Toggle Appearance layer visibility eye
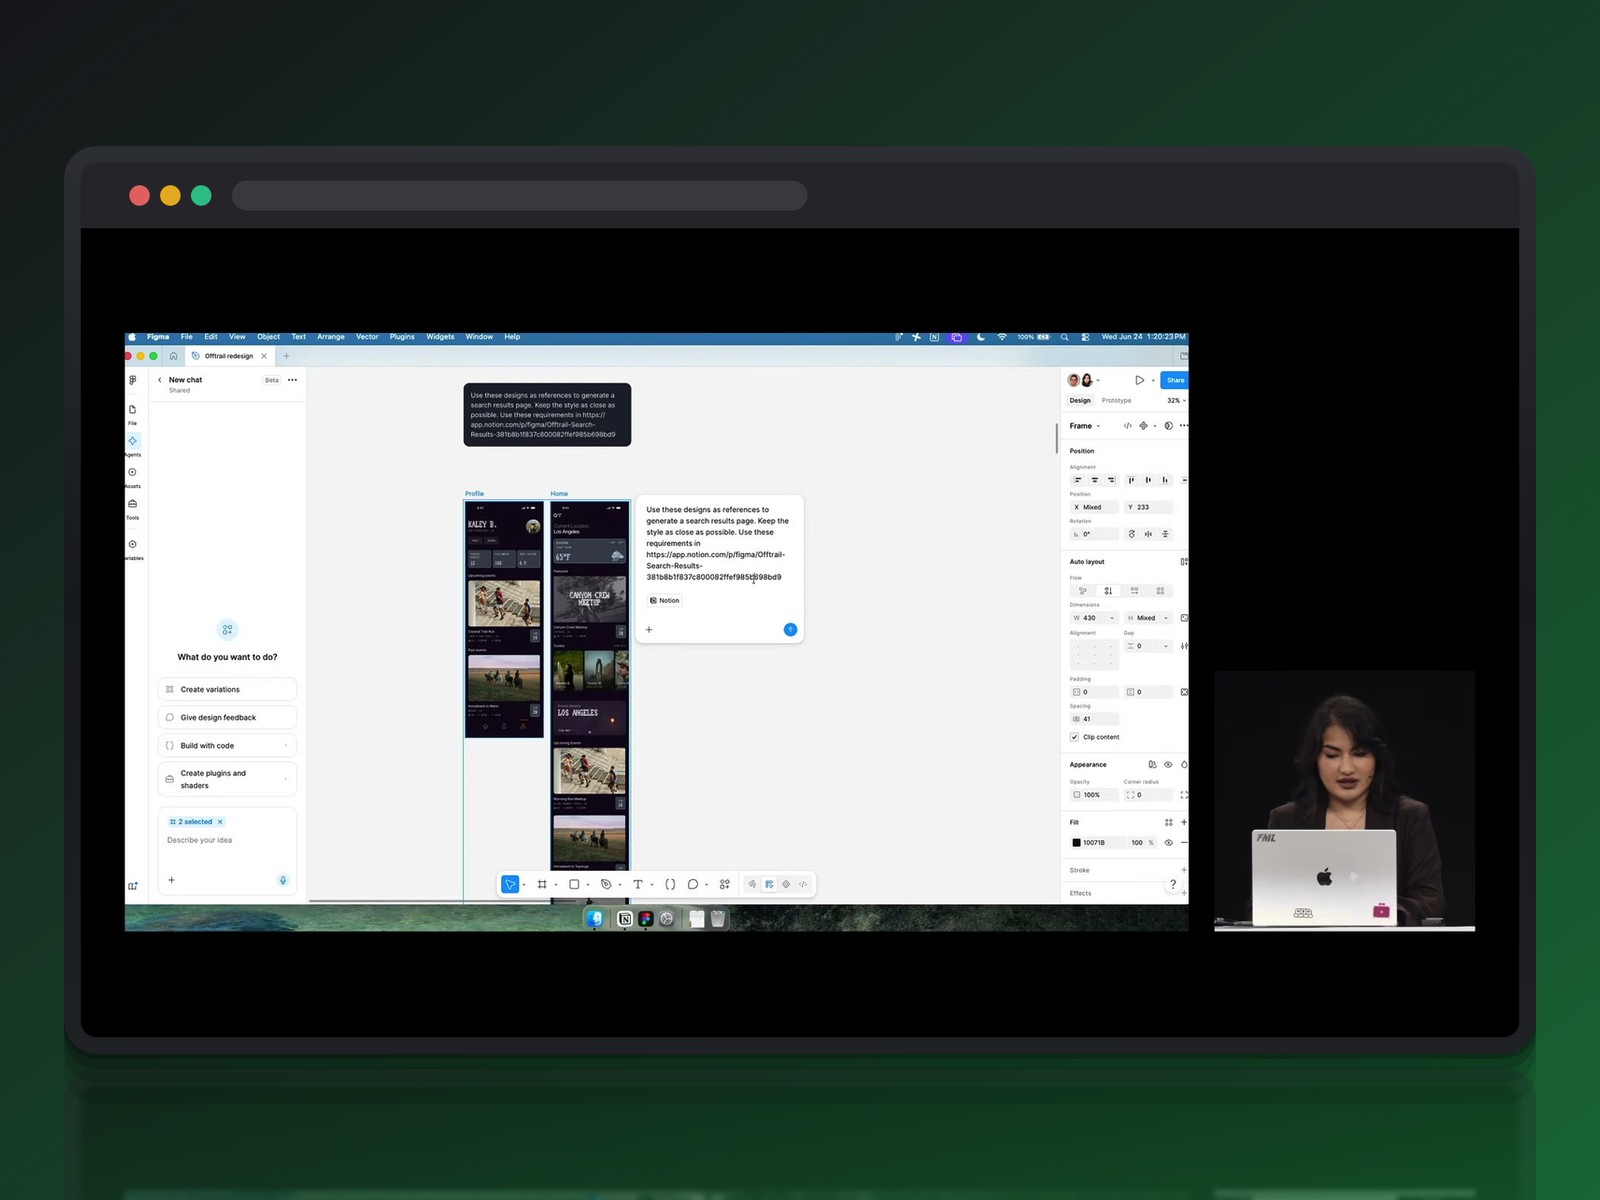 (x=1168, y=764)
